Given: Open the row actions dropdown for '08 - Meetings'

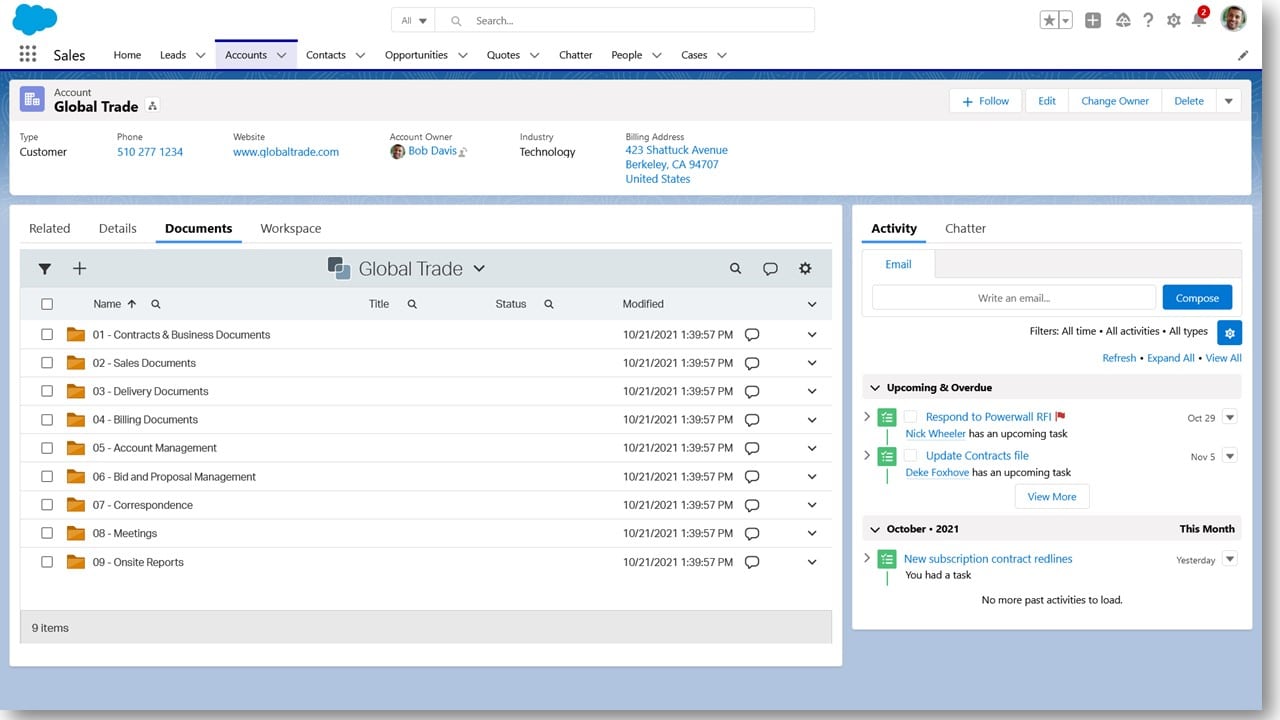Looking at the screenshot, I should tap(811, 533).
